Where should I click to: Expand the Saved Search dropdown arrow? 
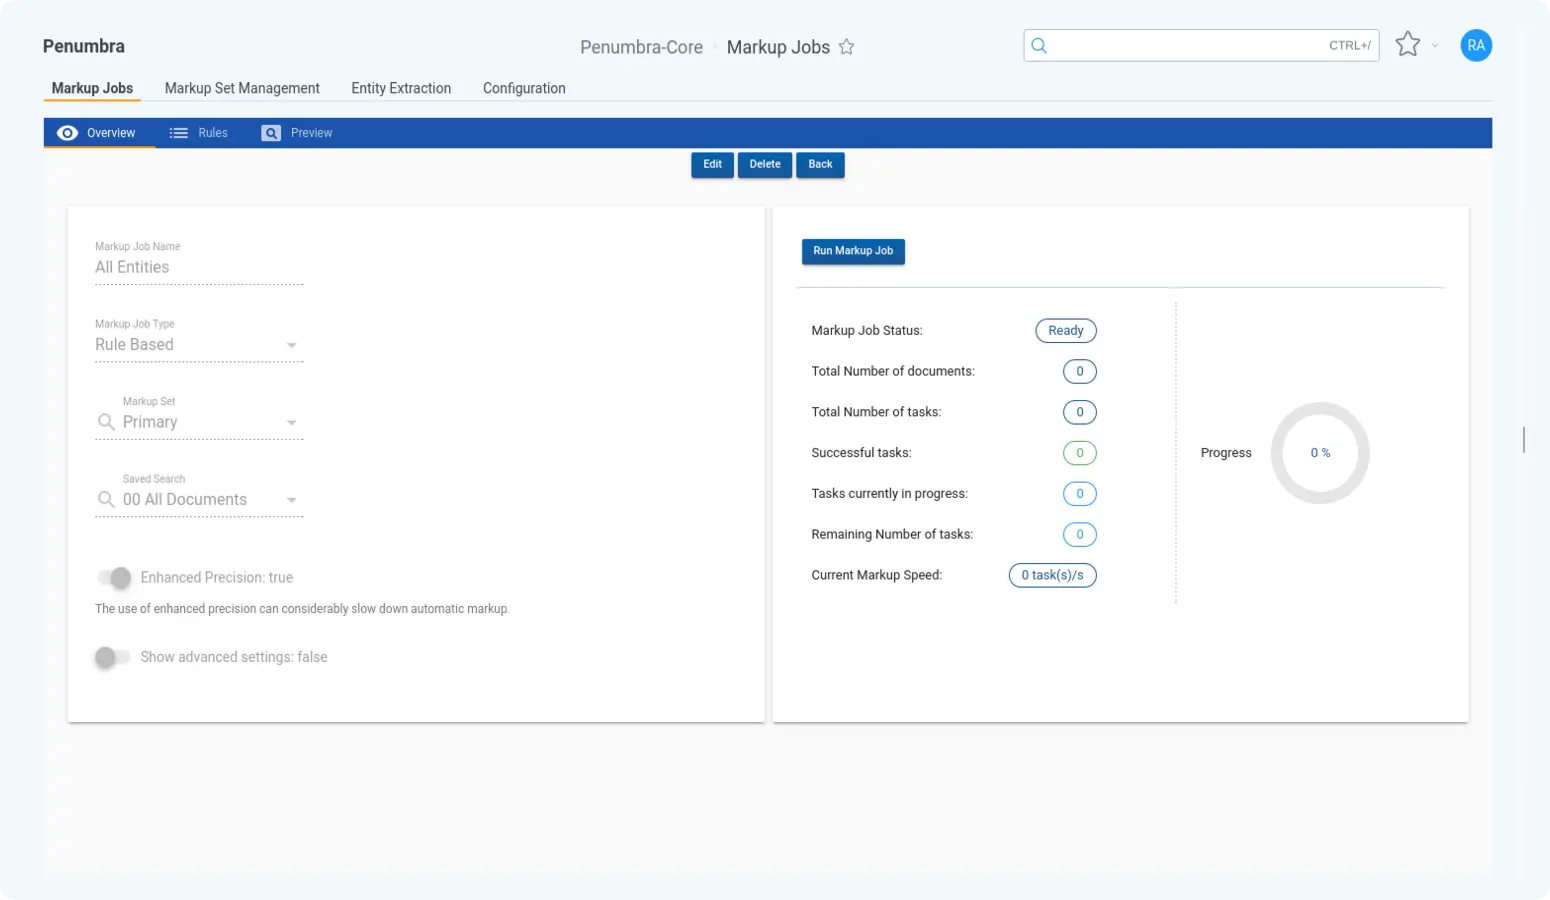point(291,500)
